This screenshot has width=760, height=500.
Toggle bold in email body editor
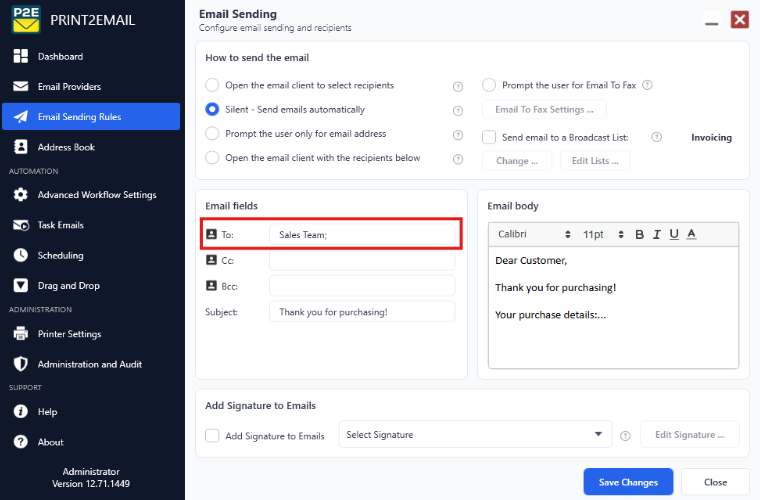pyautogui.click(x=639, y=234)
